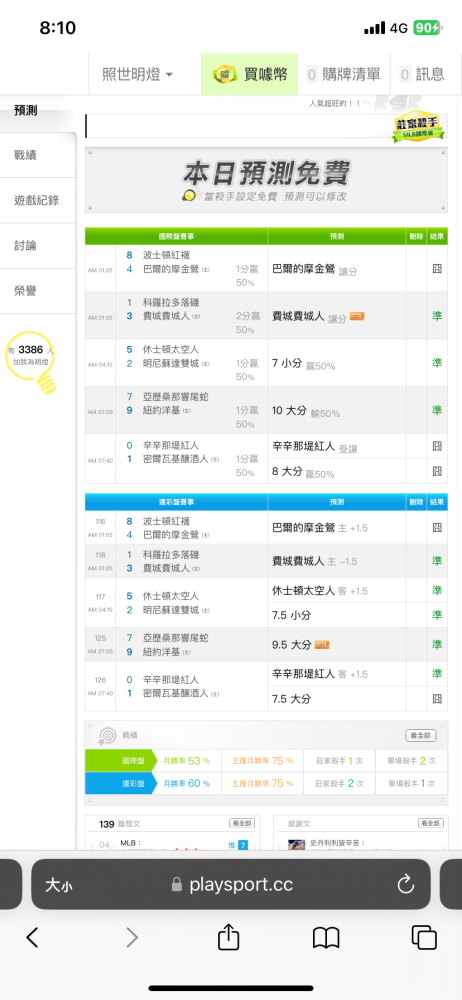Click the 莊家殺手 badge icon
The height and width of the screenshot is (1000, 462).
click(x=419, y=126)
